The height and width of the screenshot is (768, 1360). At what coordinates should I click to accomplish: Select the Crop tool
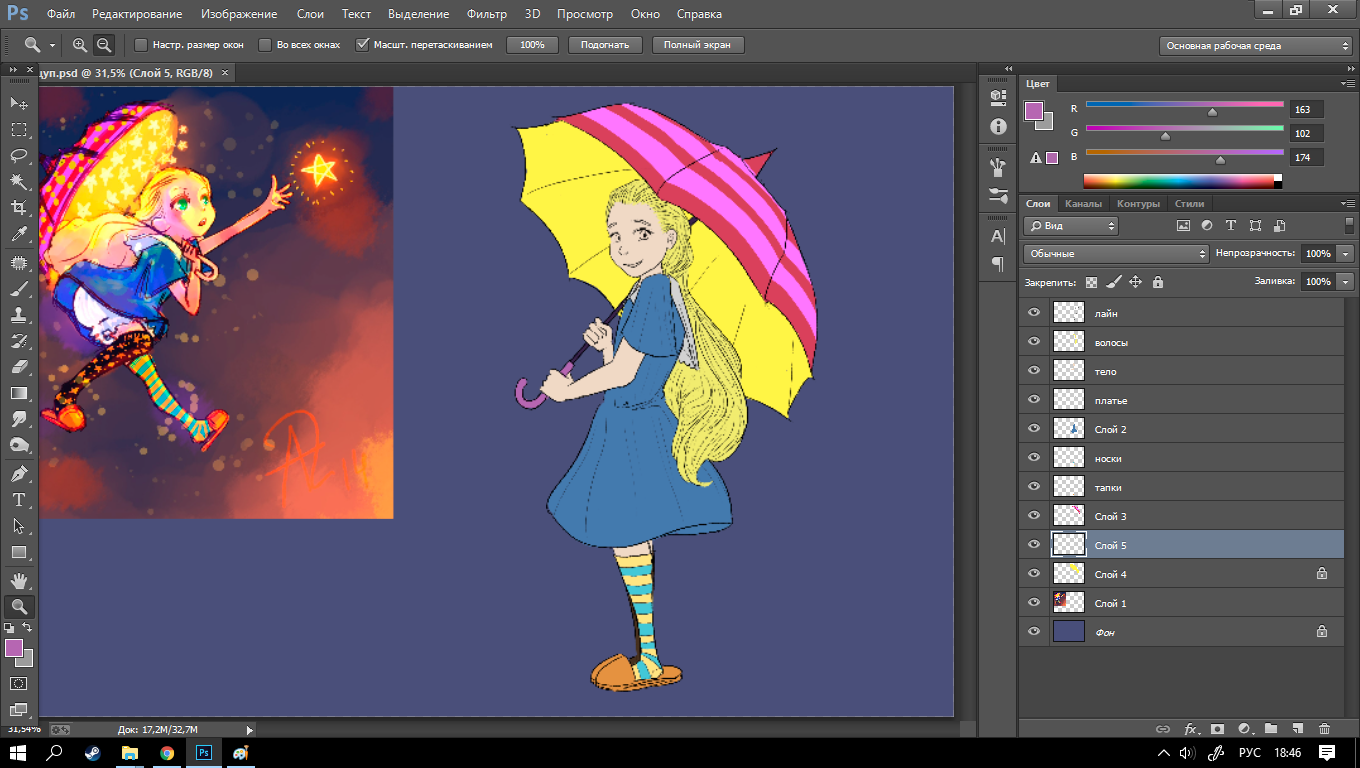click(19, 208)
